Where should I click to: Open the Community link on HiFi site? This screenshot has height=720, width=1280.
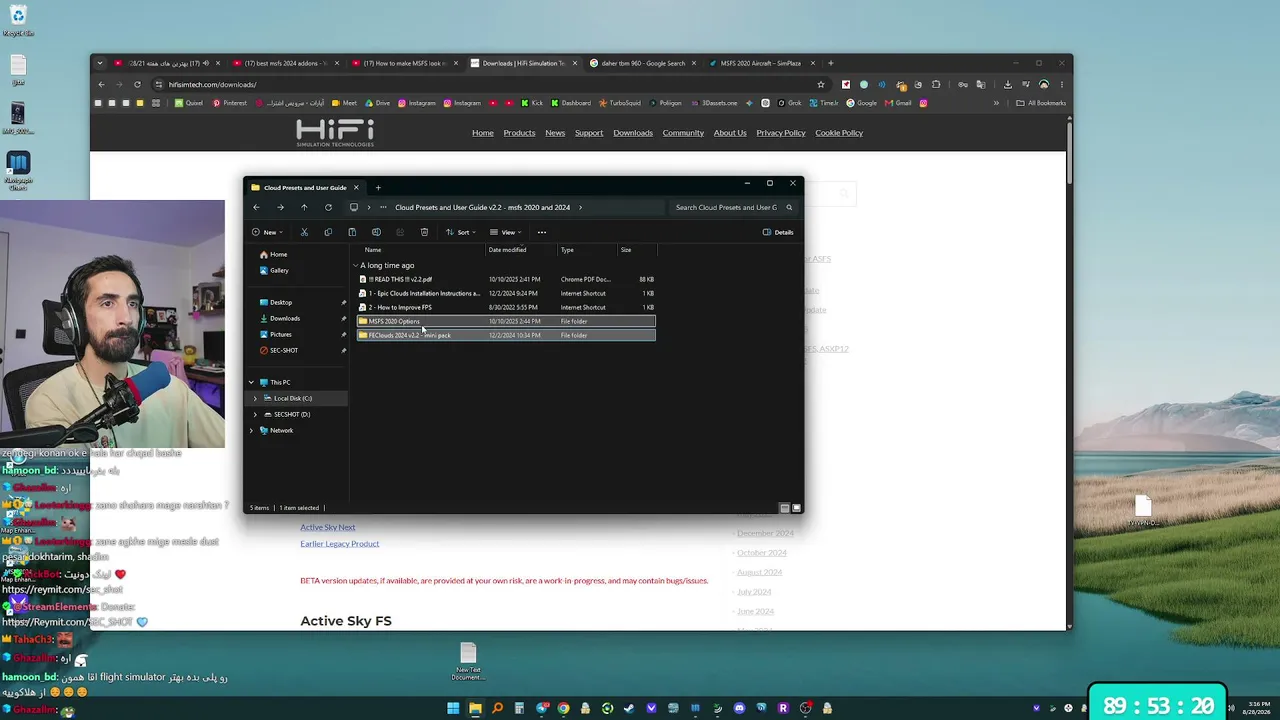[683, 133]
